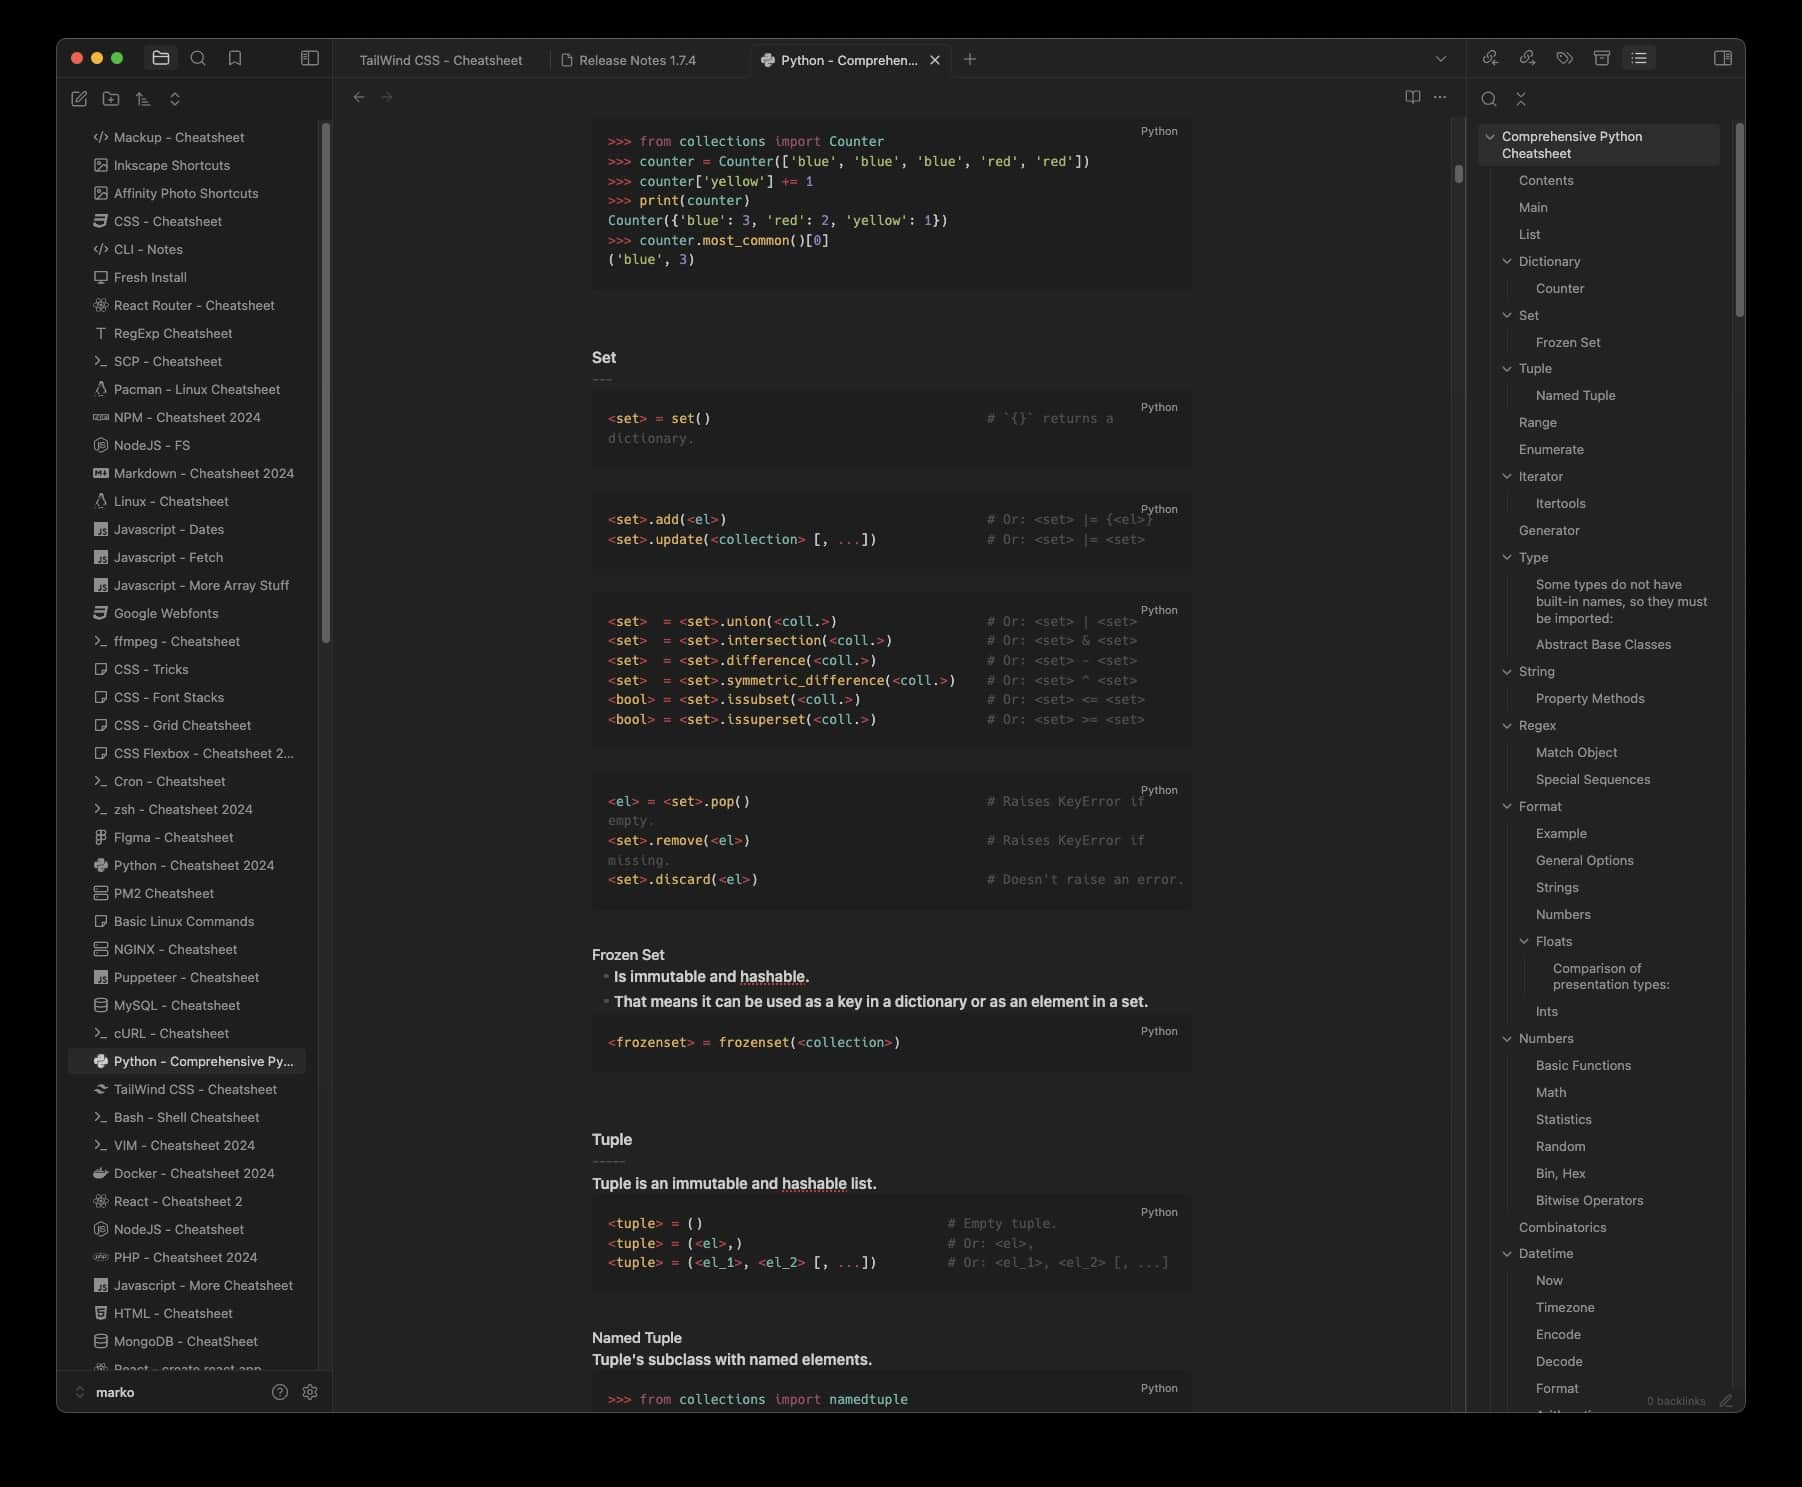Jump to Frozen Set in the outline
The width and height of the screenshot is (1802, 1487).
pyautogui.click(x=1567, y=342)
